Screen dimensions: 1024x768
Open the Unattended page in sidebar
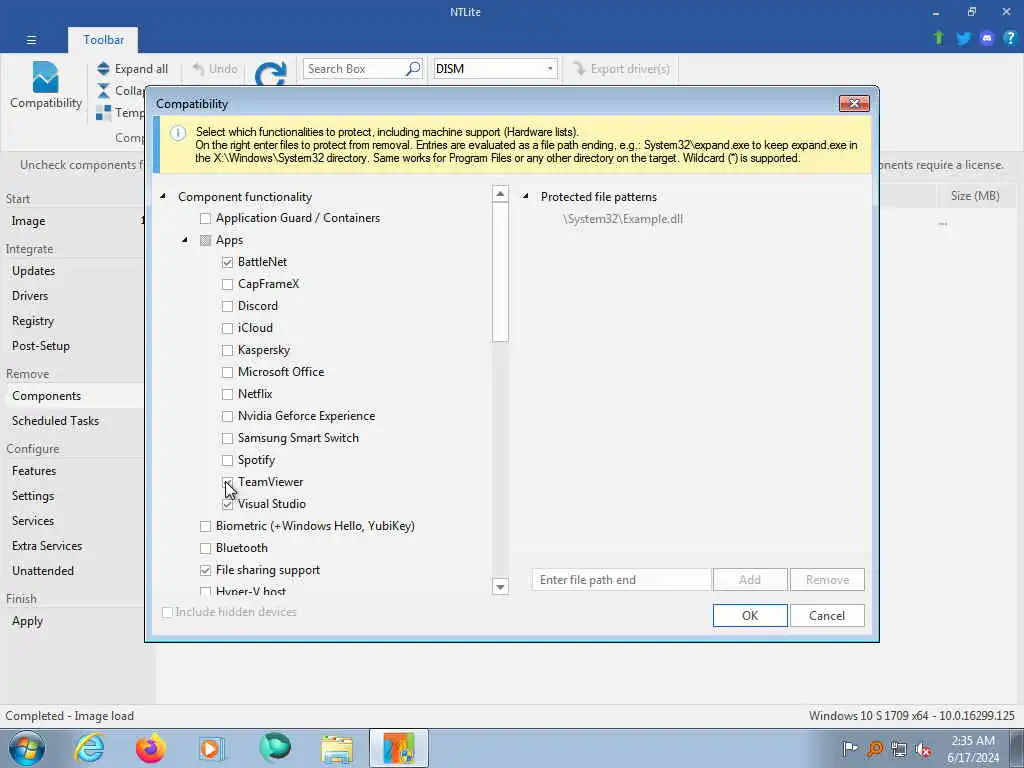click(42, 571)
